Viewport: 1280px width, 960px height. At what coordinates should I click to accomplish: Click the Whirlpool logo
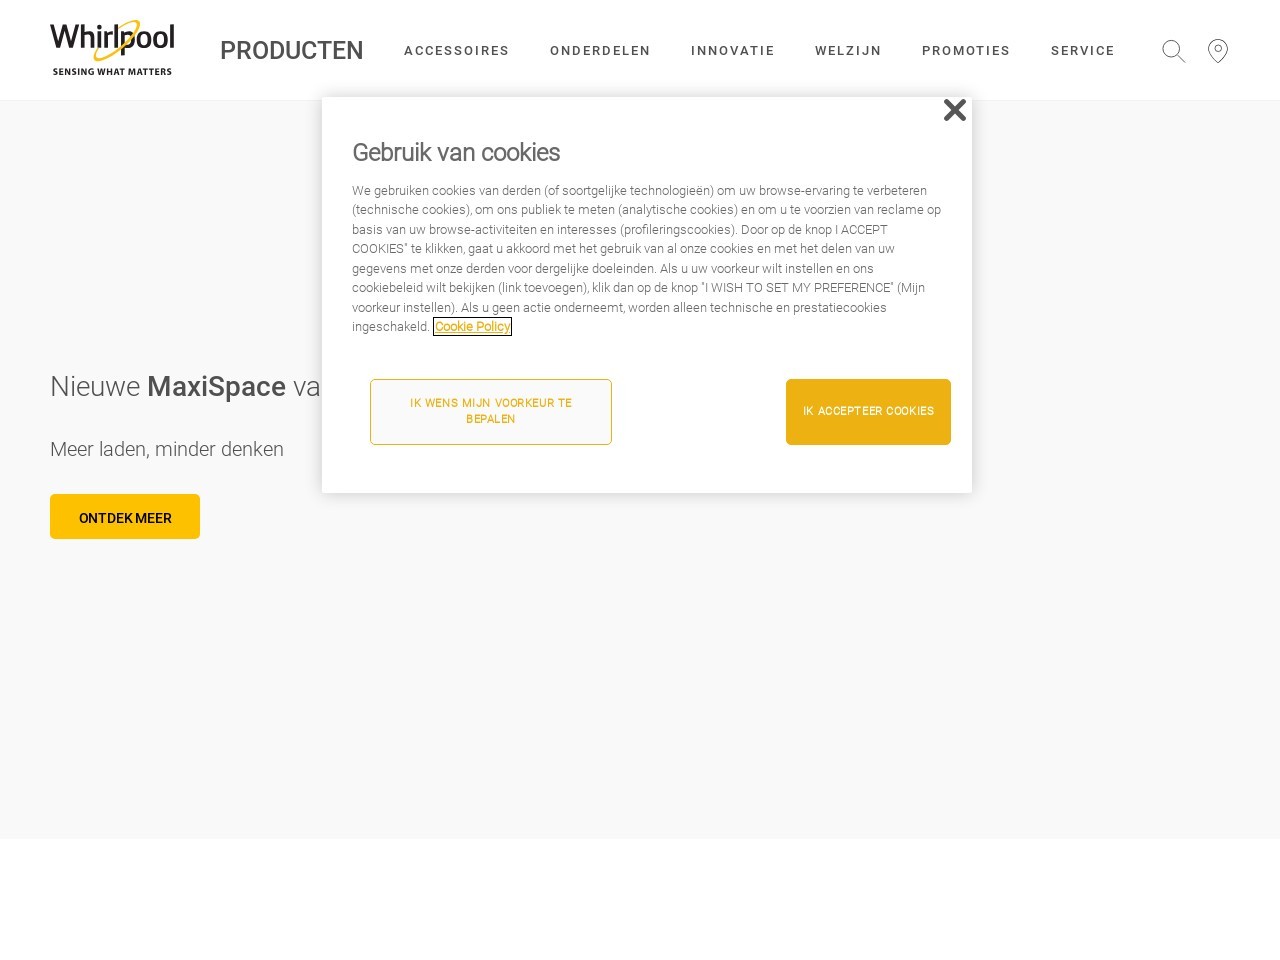click(x=112, y=41)
